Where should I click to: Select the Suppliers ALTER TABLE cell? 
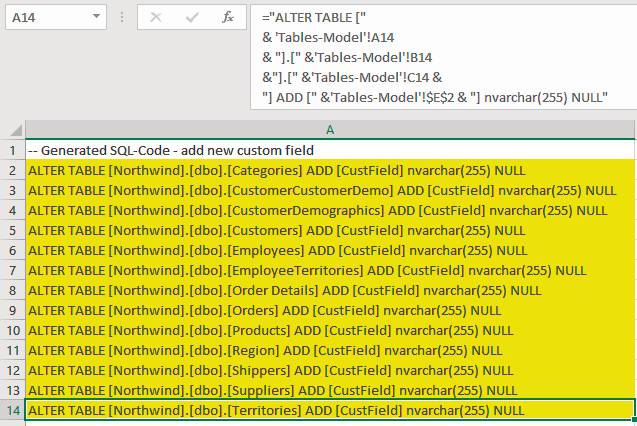(330, 390)
